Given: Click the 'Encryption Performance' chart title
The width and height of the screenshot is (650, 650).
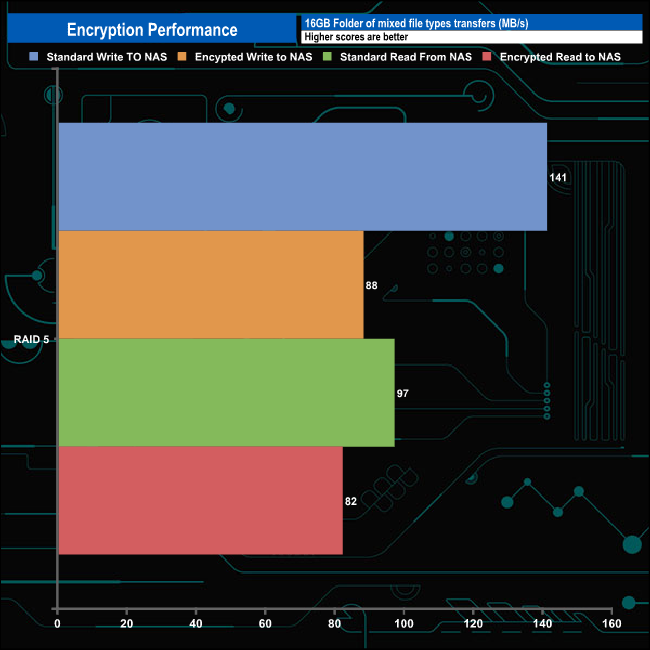Looking at the screenshot, I should (152, 30).
